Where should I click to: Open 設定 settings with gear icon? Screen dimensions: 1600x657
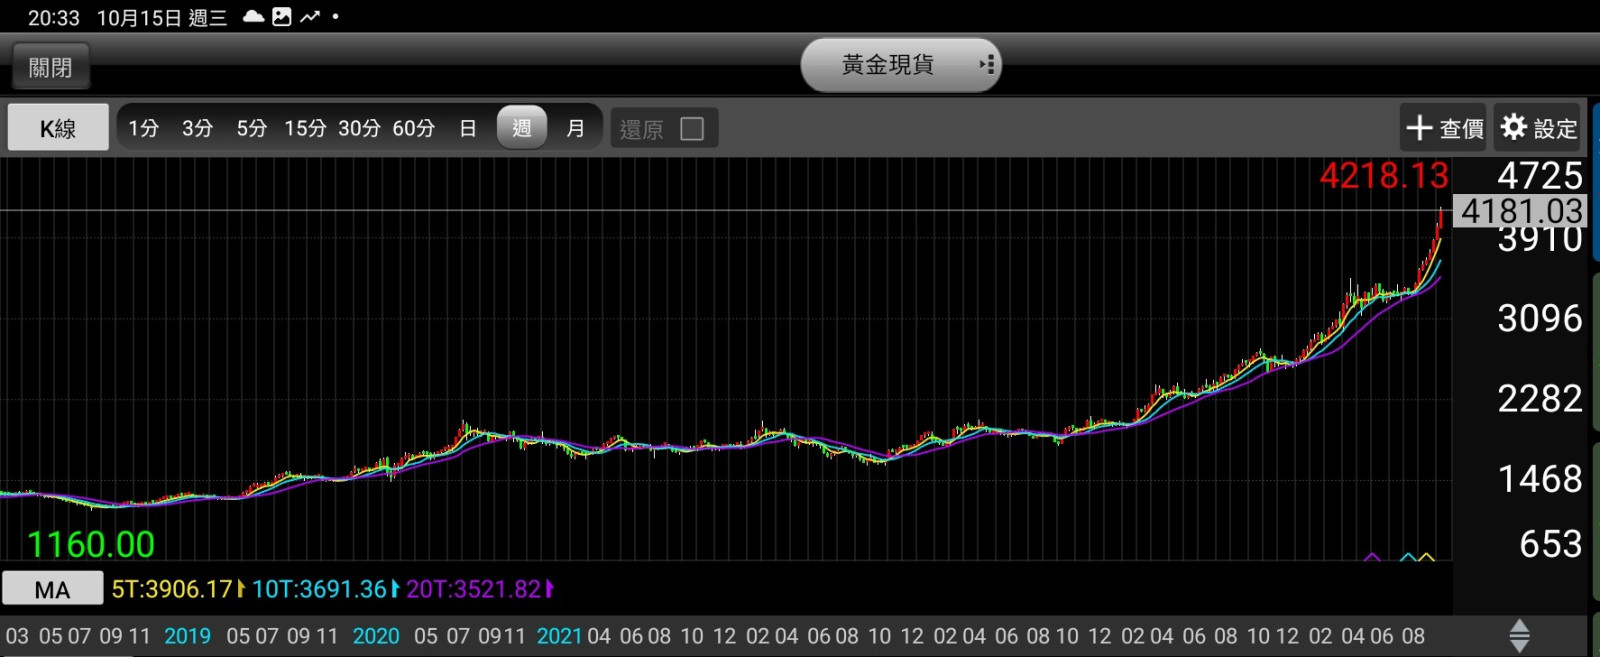pos(1538,128)
